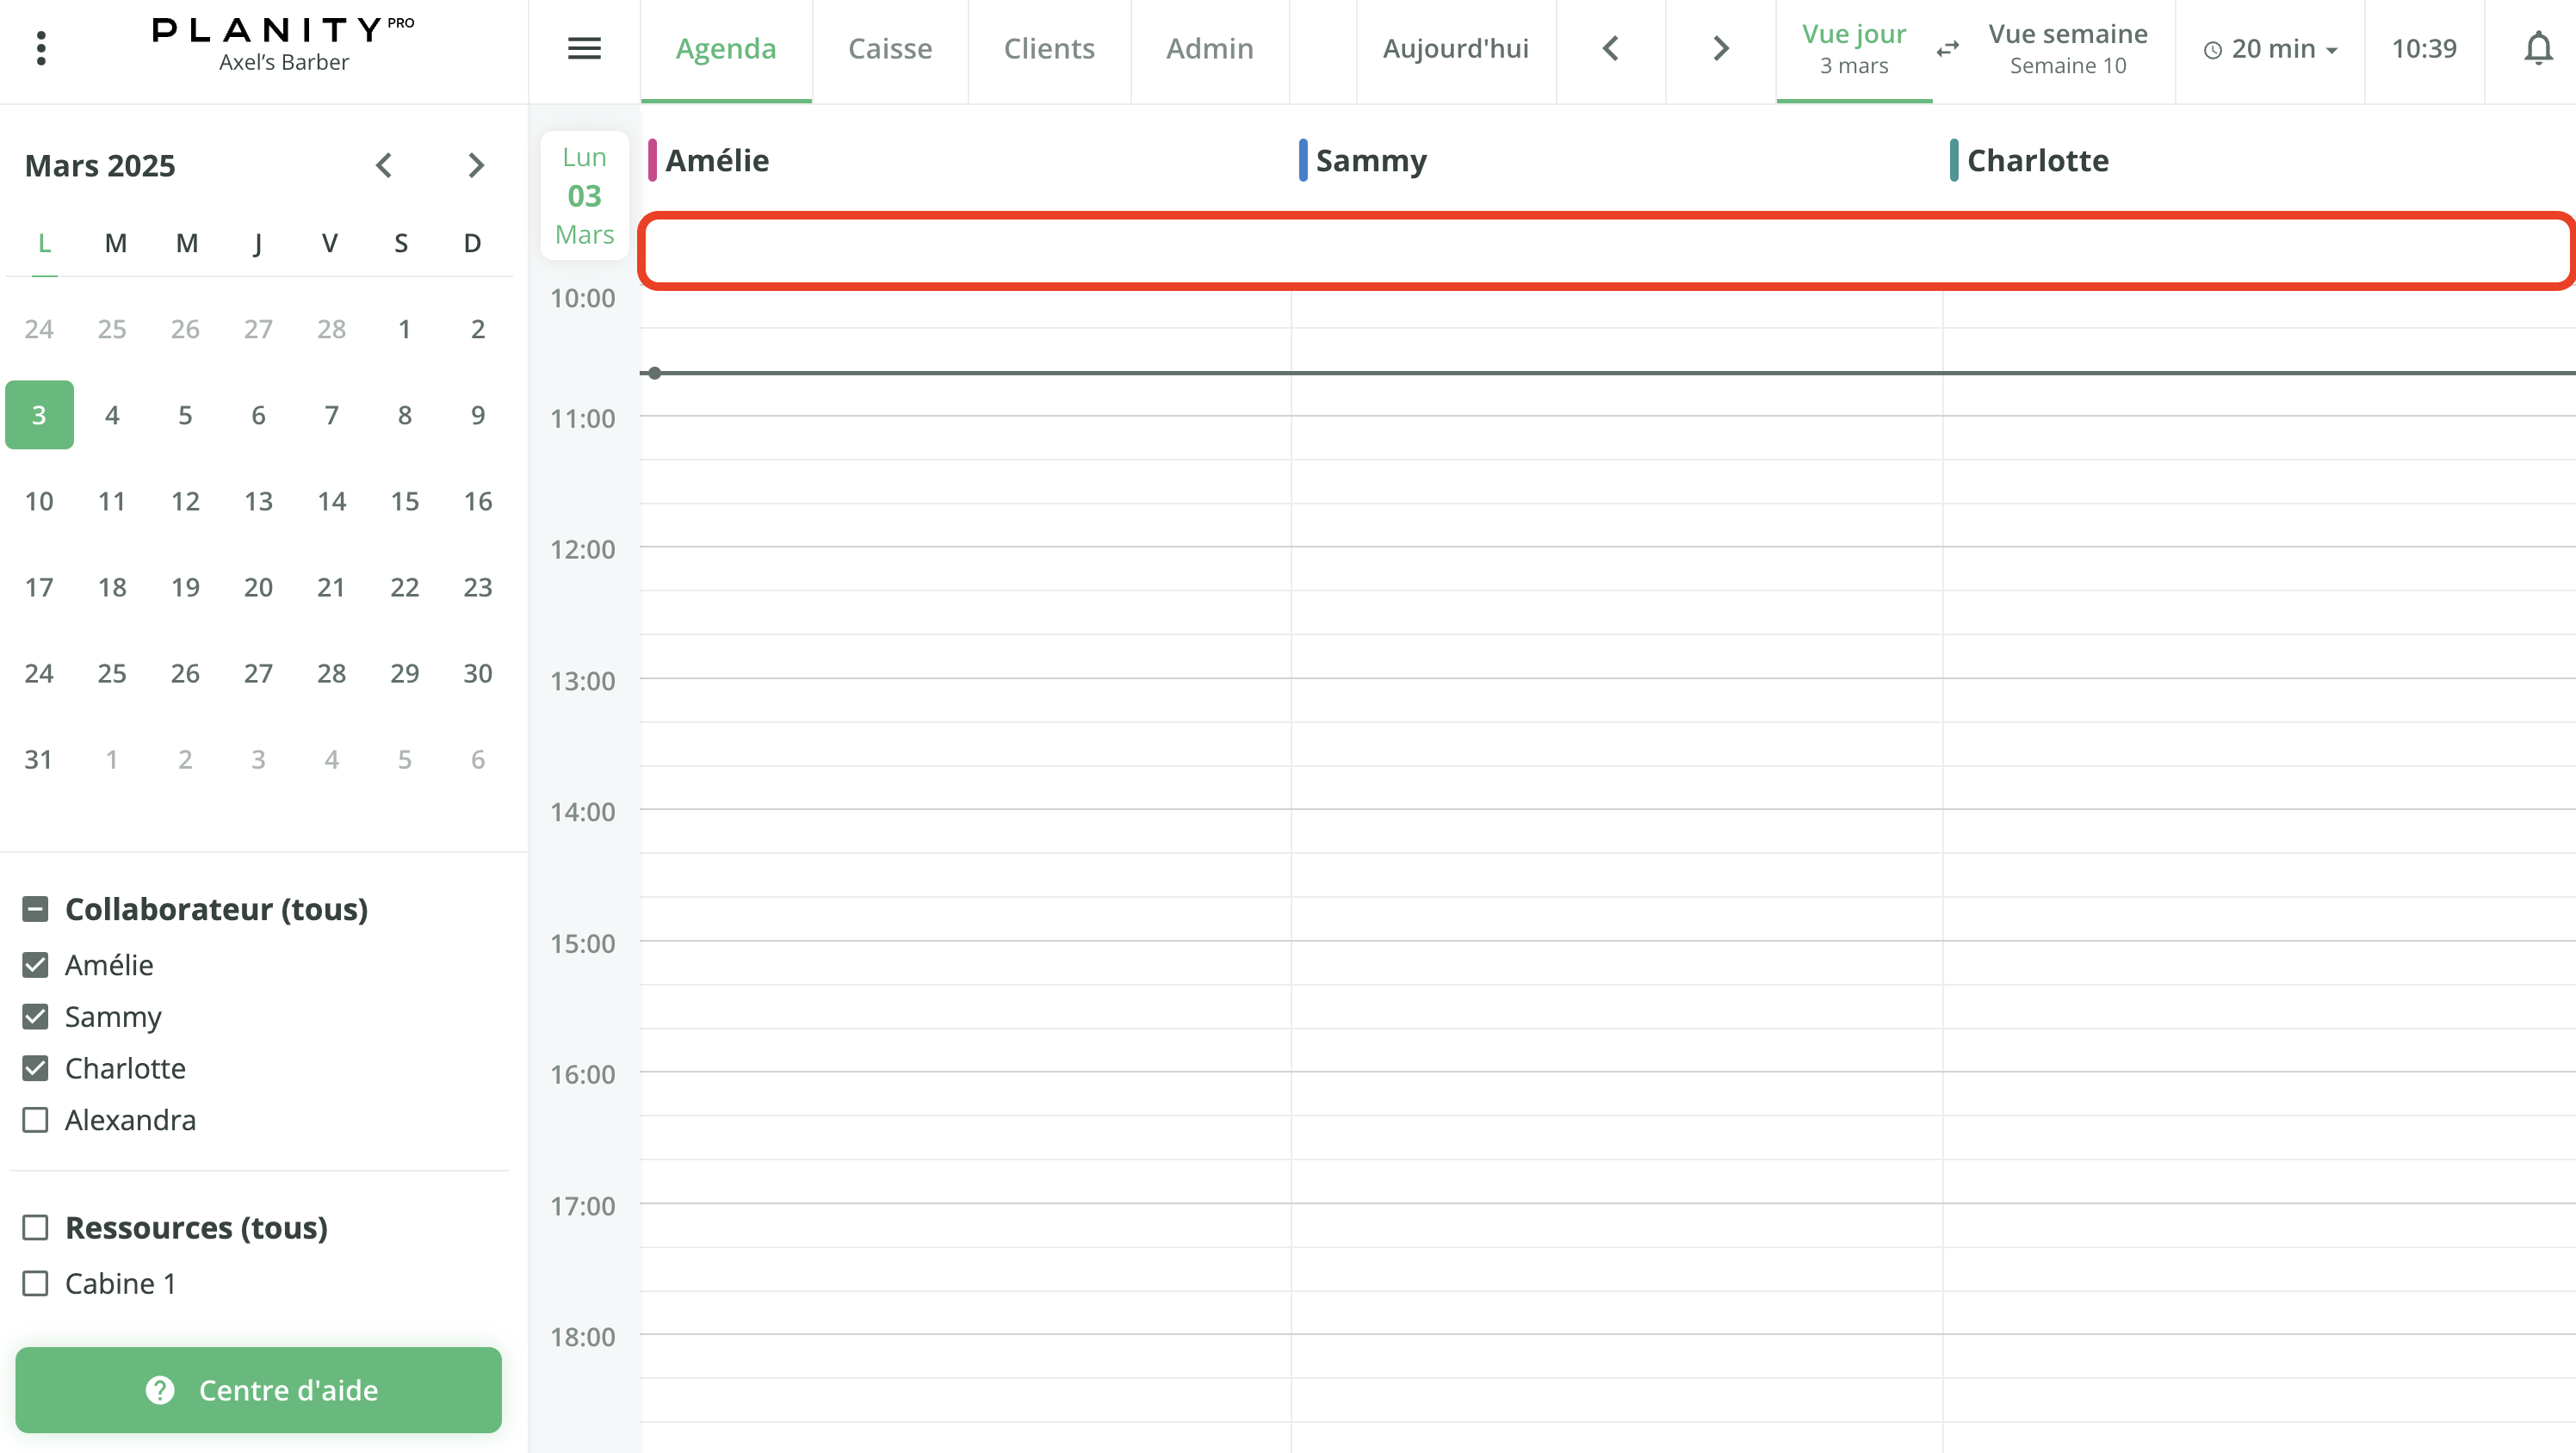Open notifications via the bell icon
Screen dimensions: 2576x1453
tap(2538, 47)
